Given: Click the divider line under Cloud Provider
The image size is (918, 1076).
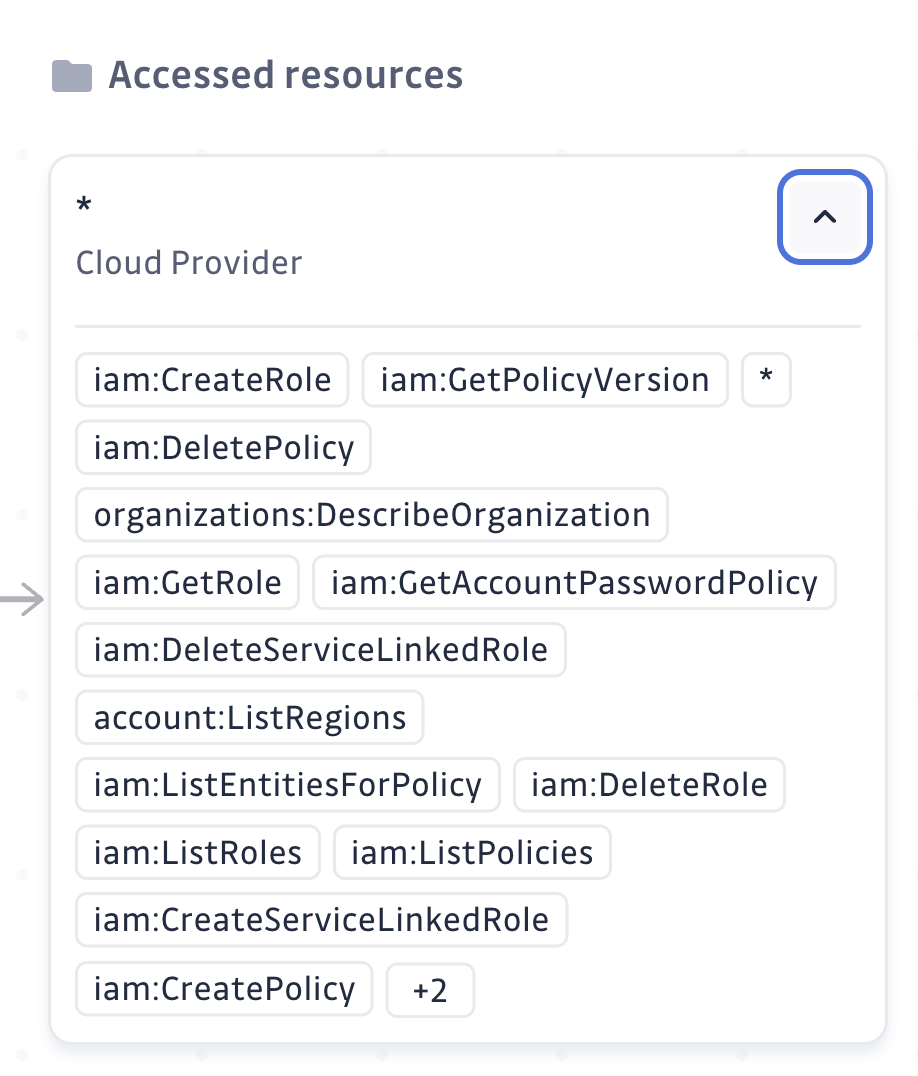Looking at the screenshot, I should tap(468, 324).
